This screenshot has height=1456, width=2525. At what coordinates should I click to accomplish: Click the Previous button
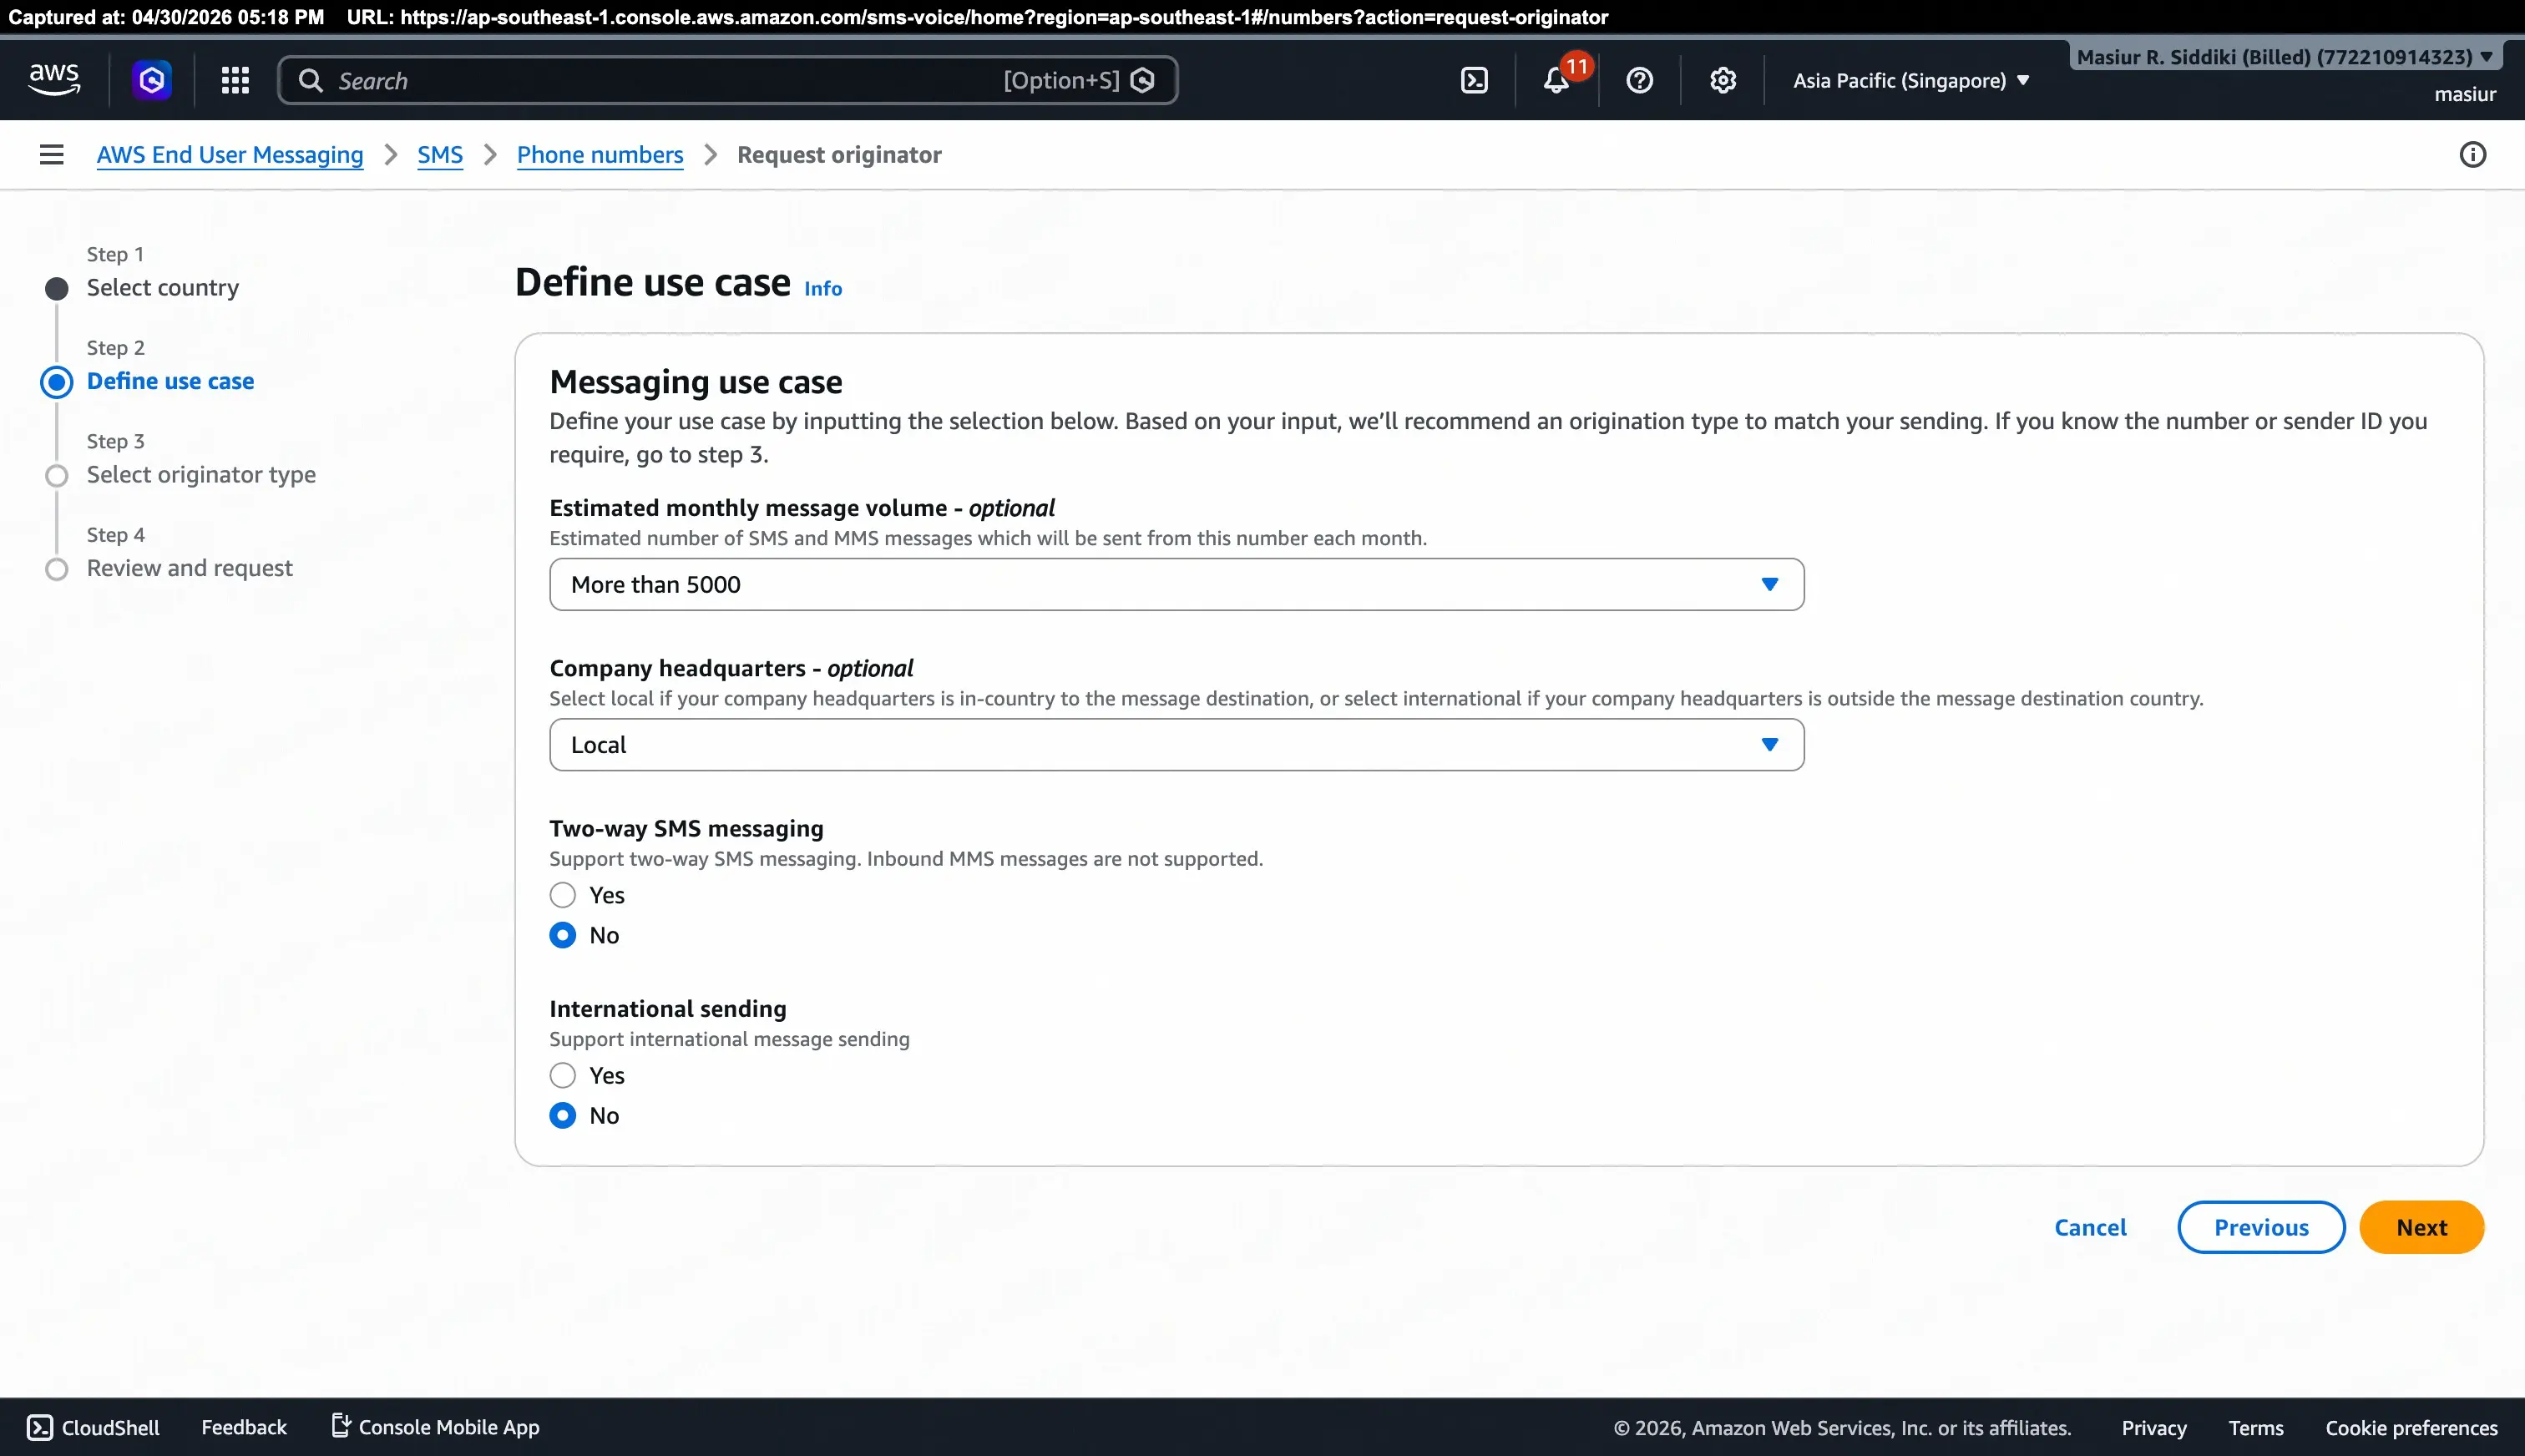click(2261, 1227)
